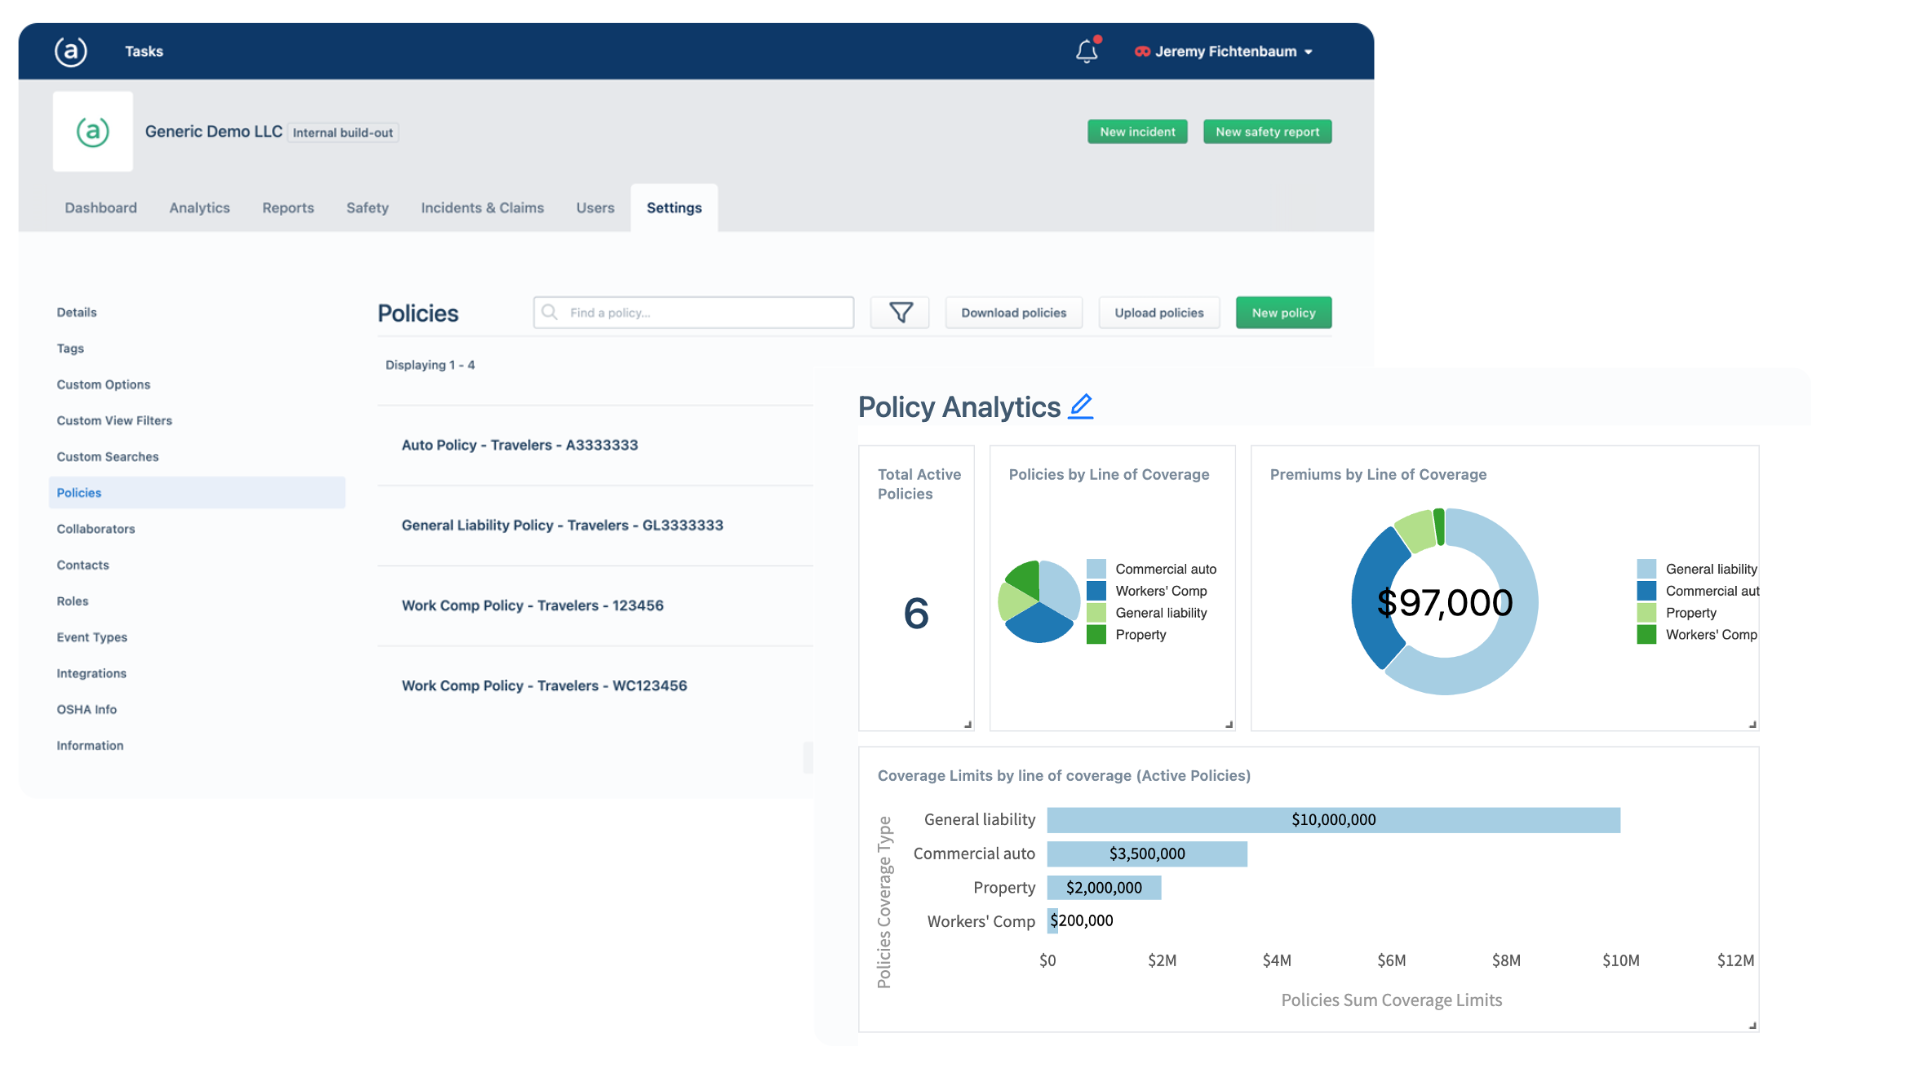Open Tasks in the top bar

click(144, 51)
